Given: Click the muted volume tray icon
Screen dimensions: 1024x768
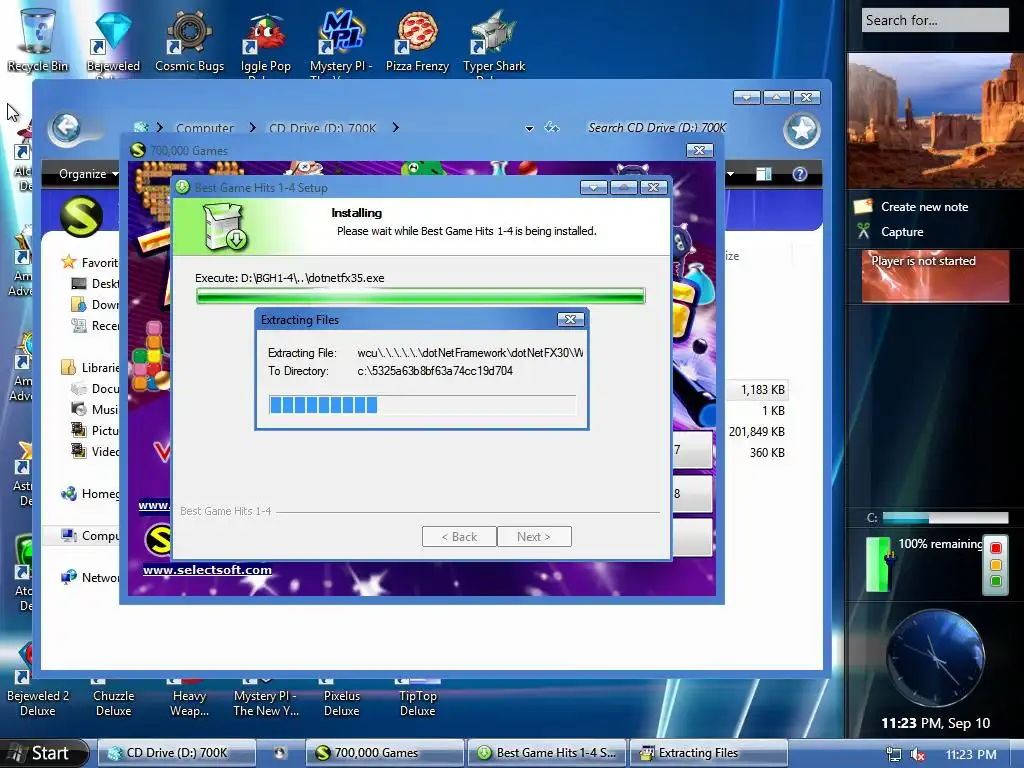Looking at the screenshot, I should (x=918, y=754).
